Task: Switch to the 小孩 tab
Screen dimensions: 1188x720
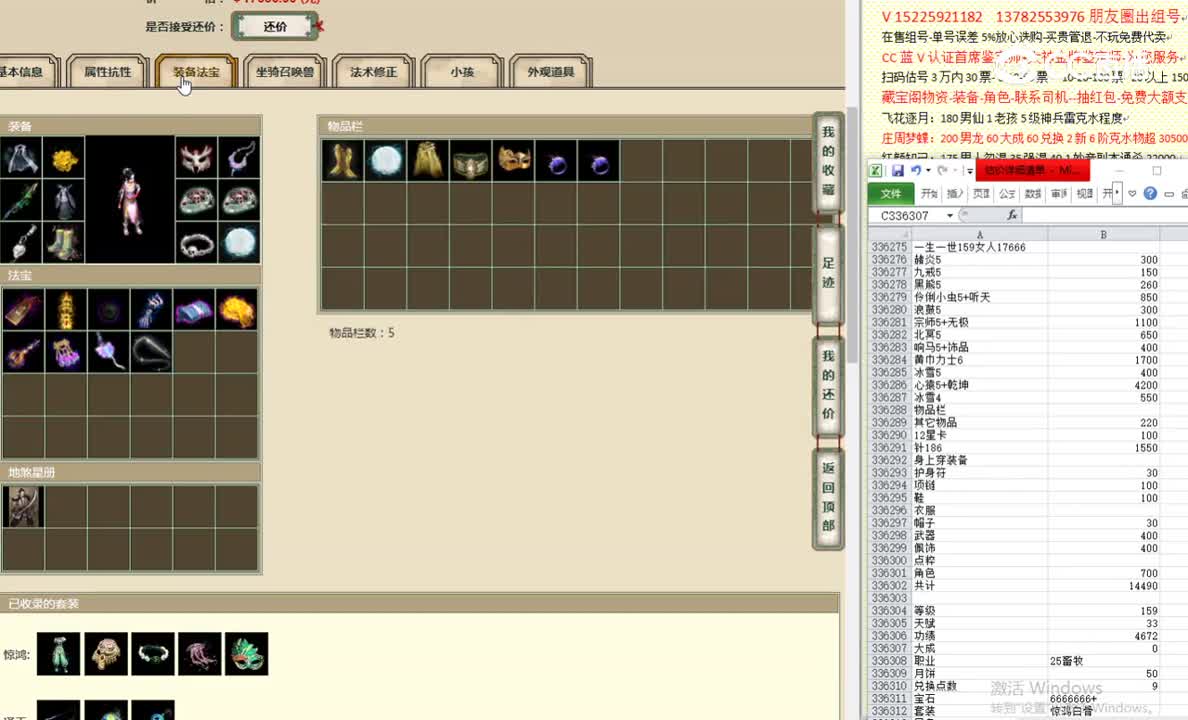Action: (462, 71)
